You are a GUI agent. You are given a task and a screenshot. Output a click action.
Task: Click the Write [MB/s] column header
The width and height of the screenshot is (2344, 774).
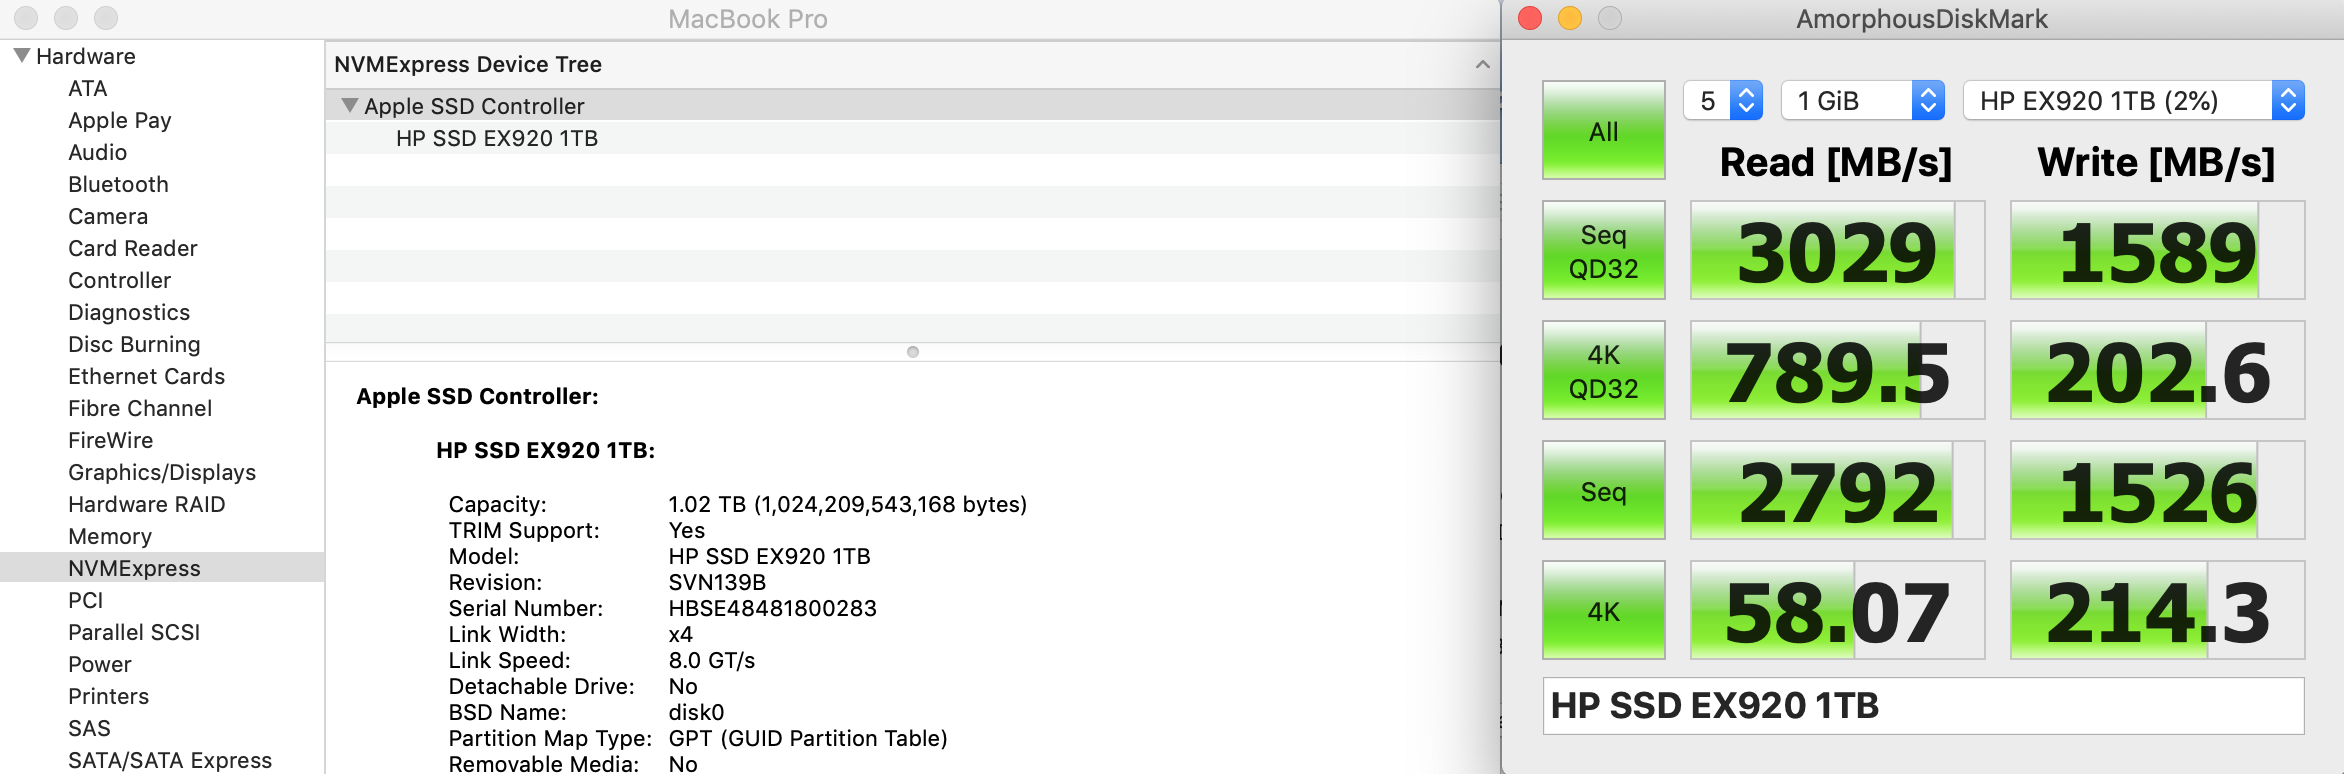2156,162
